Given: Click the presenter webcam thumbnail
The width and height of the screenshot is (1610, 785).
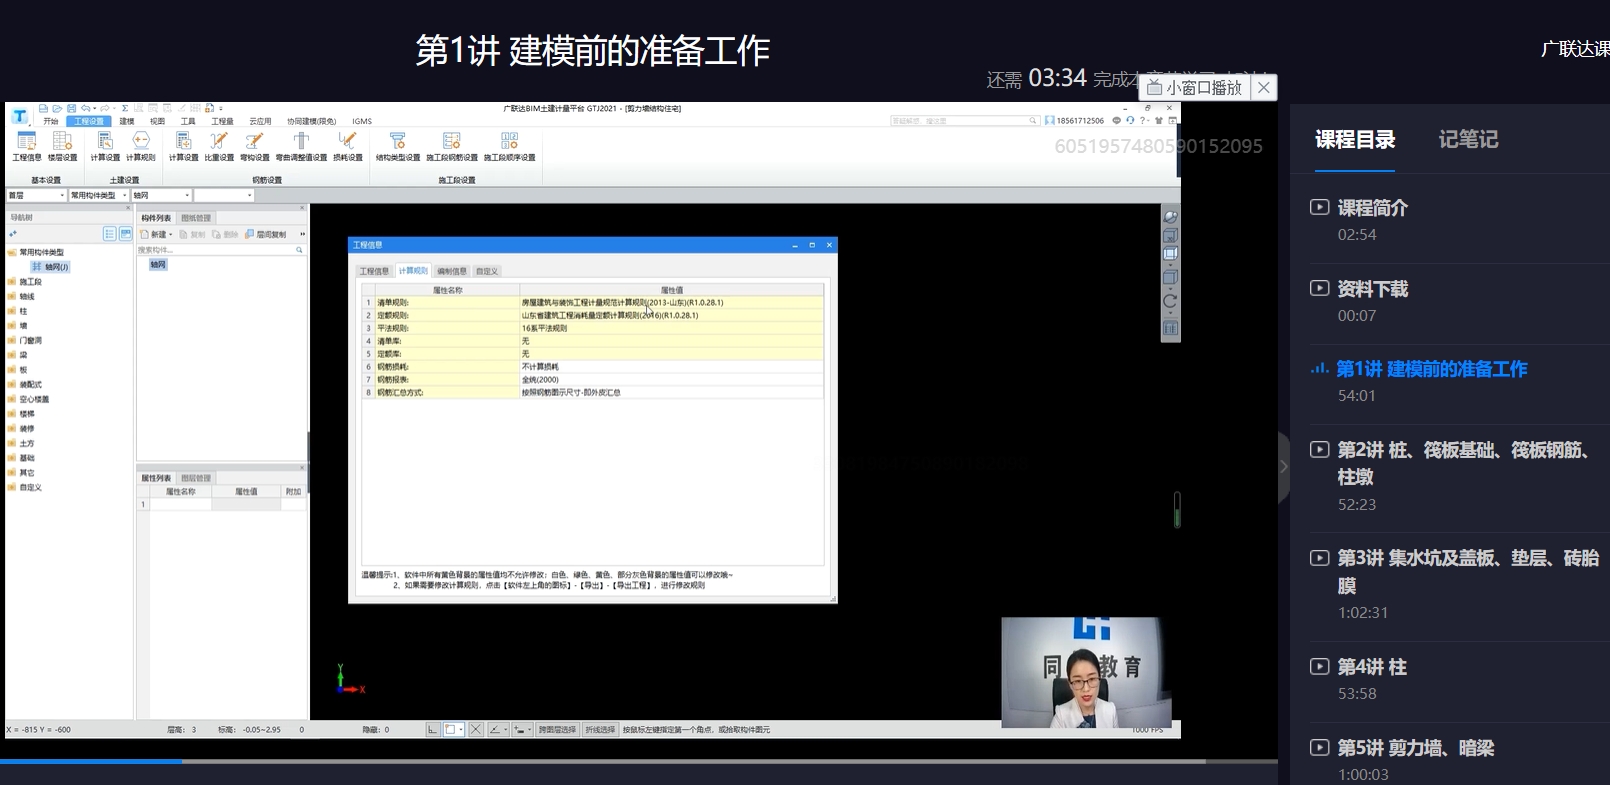Looking at the screenshot, I should pyautogui.click(x=1086, y=672).
